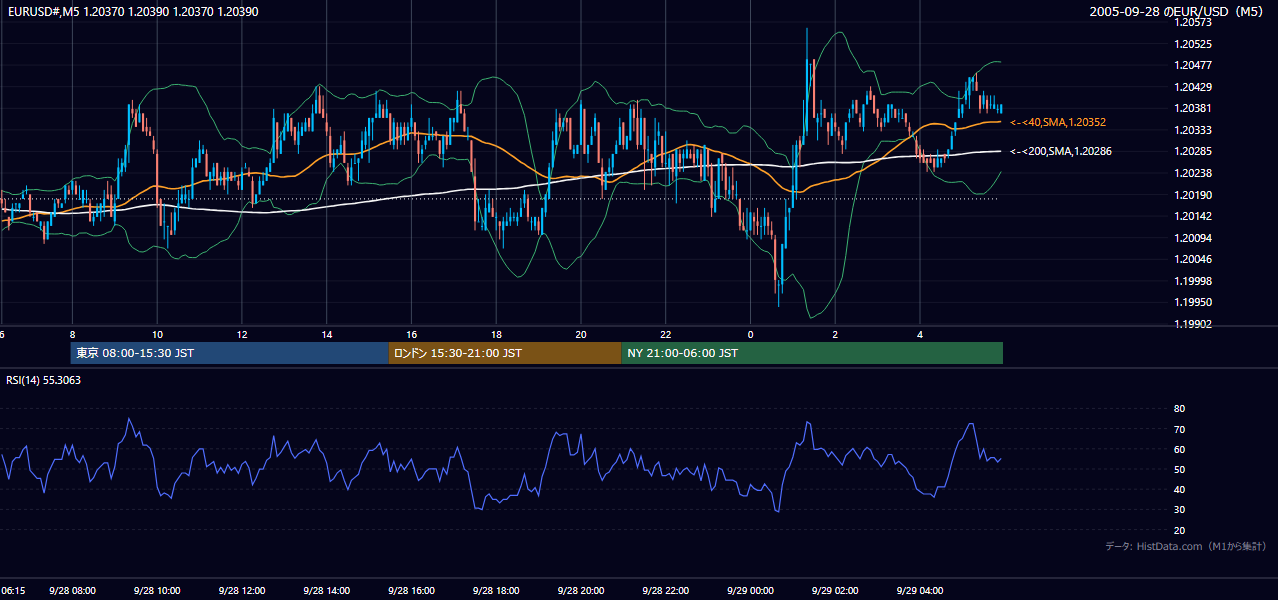Screen dimensions: 1278x600
Task: Click the 200 SMA 1.20286 label
Action: pos(1061,151)
